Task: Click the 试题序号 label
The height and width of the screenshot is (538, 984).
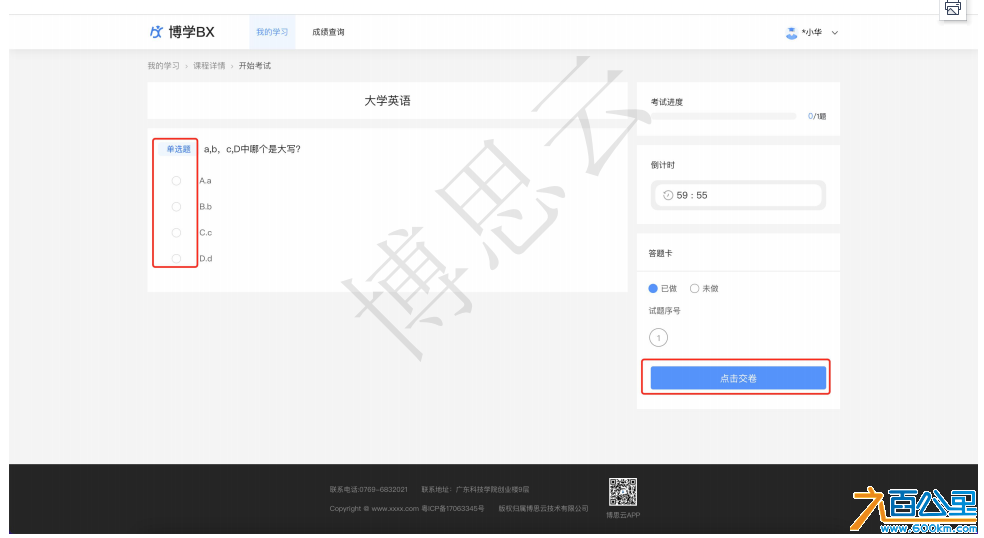Action: coord(665,311)
